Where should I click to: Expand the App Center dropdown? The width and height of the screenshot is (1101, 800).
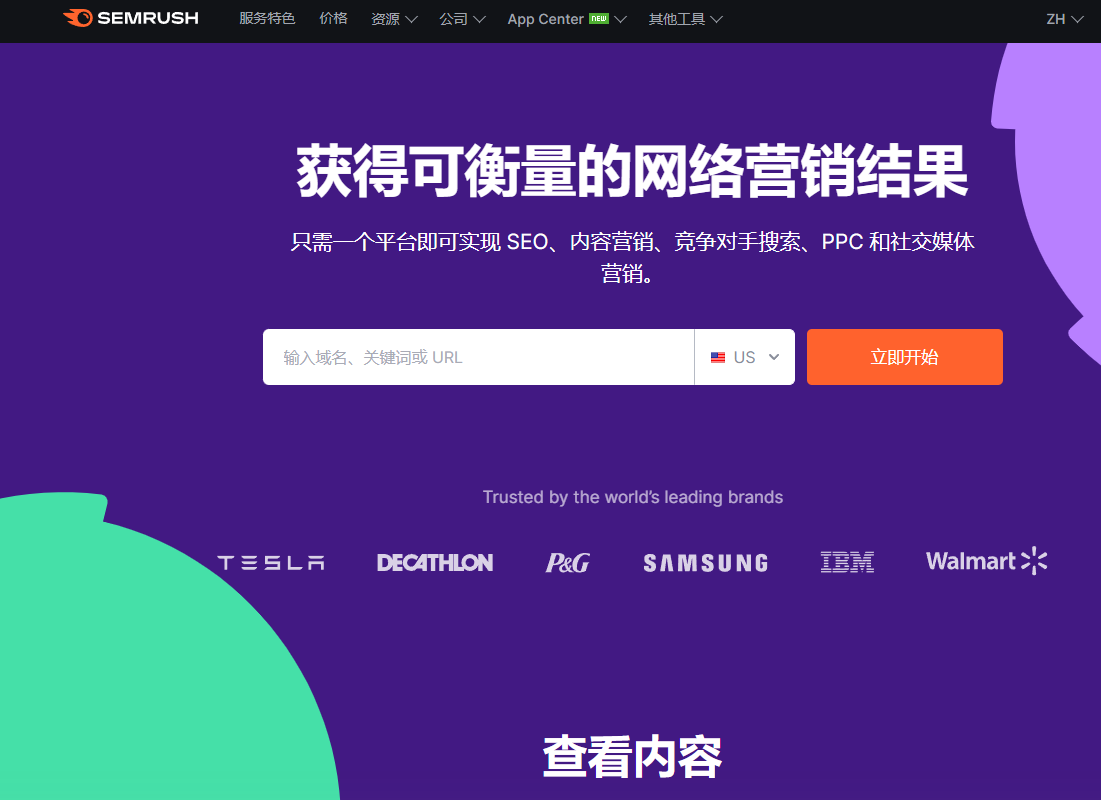567,19
